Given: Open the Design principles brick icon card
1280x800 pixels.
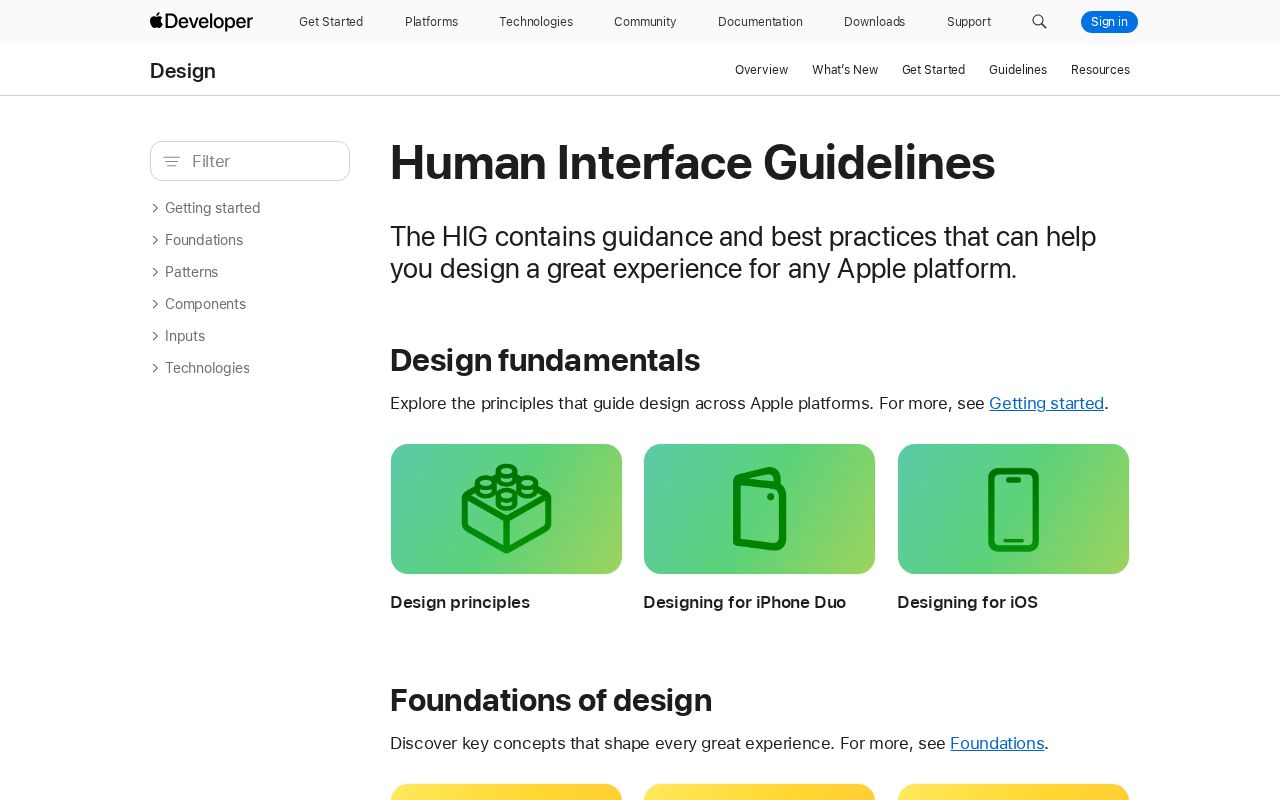Looking at the screenshot, I should (506, 509).
